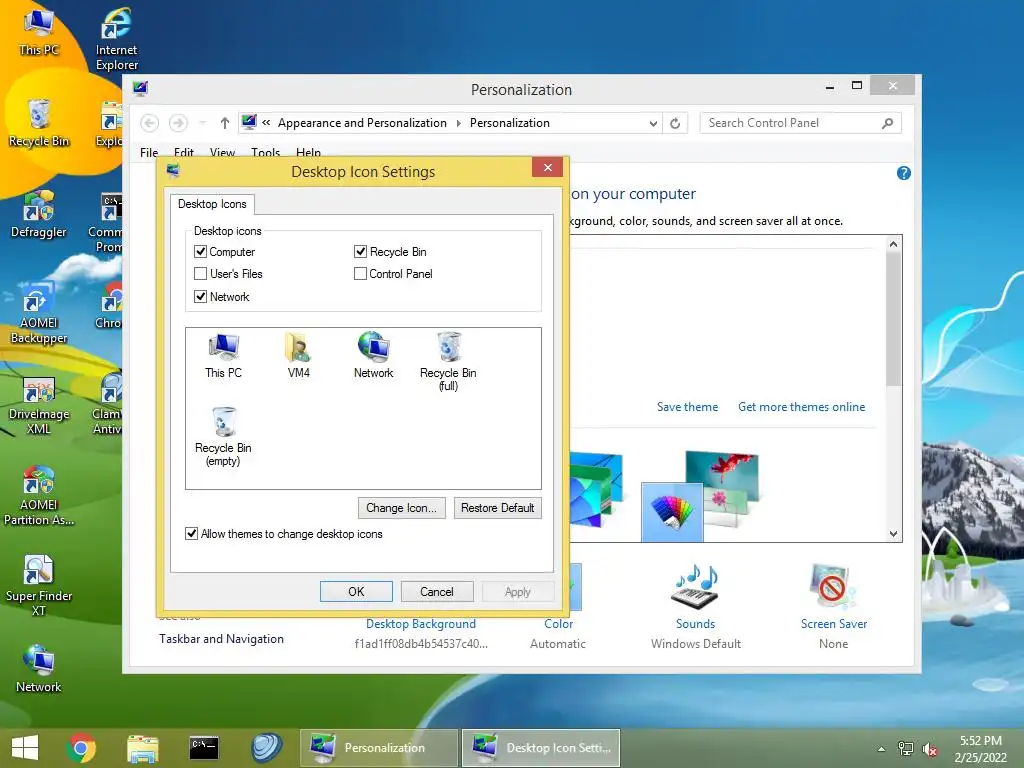Click the Forward arrow in Personalization window
This screenshot has height=768, width=1024.
tap(178, 123)
